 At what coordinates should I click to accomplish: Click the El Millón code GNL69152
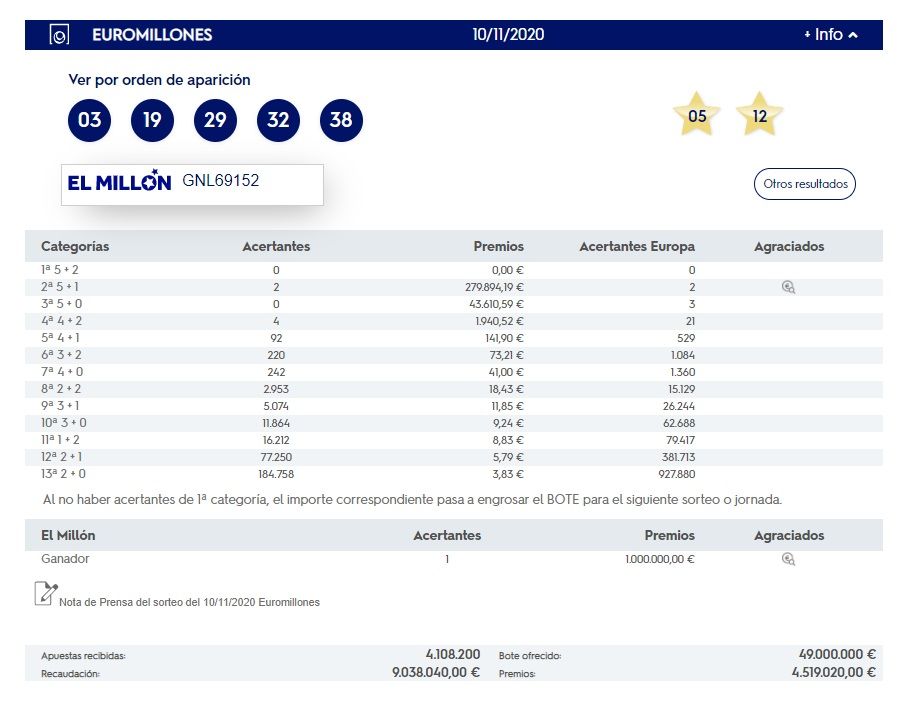(220, 180)
